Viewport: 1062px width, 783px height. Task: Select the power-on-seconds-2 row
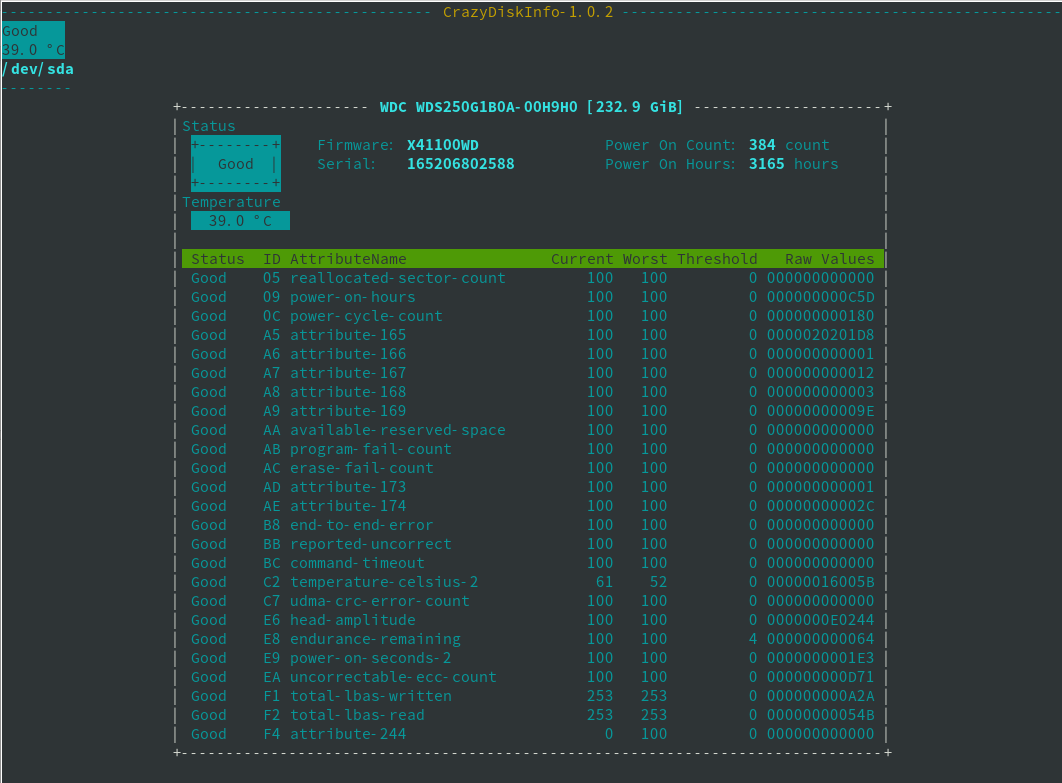point(533,657)
